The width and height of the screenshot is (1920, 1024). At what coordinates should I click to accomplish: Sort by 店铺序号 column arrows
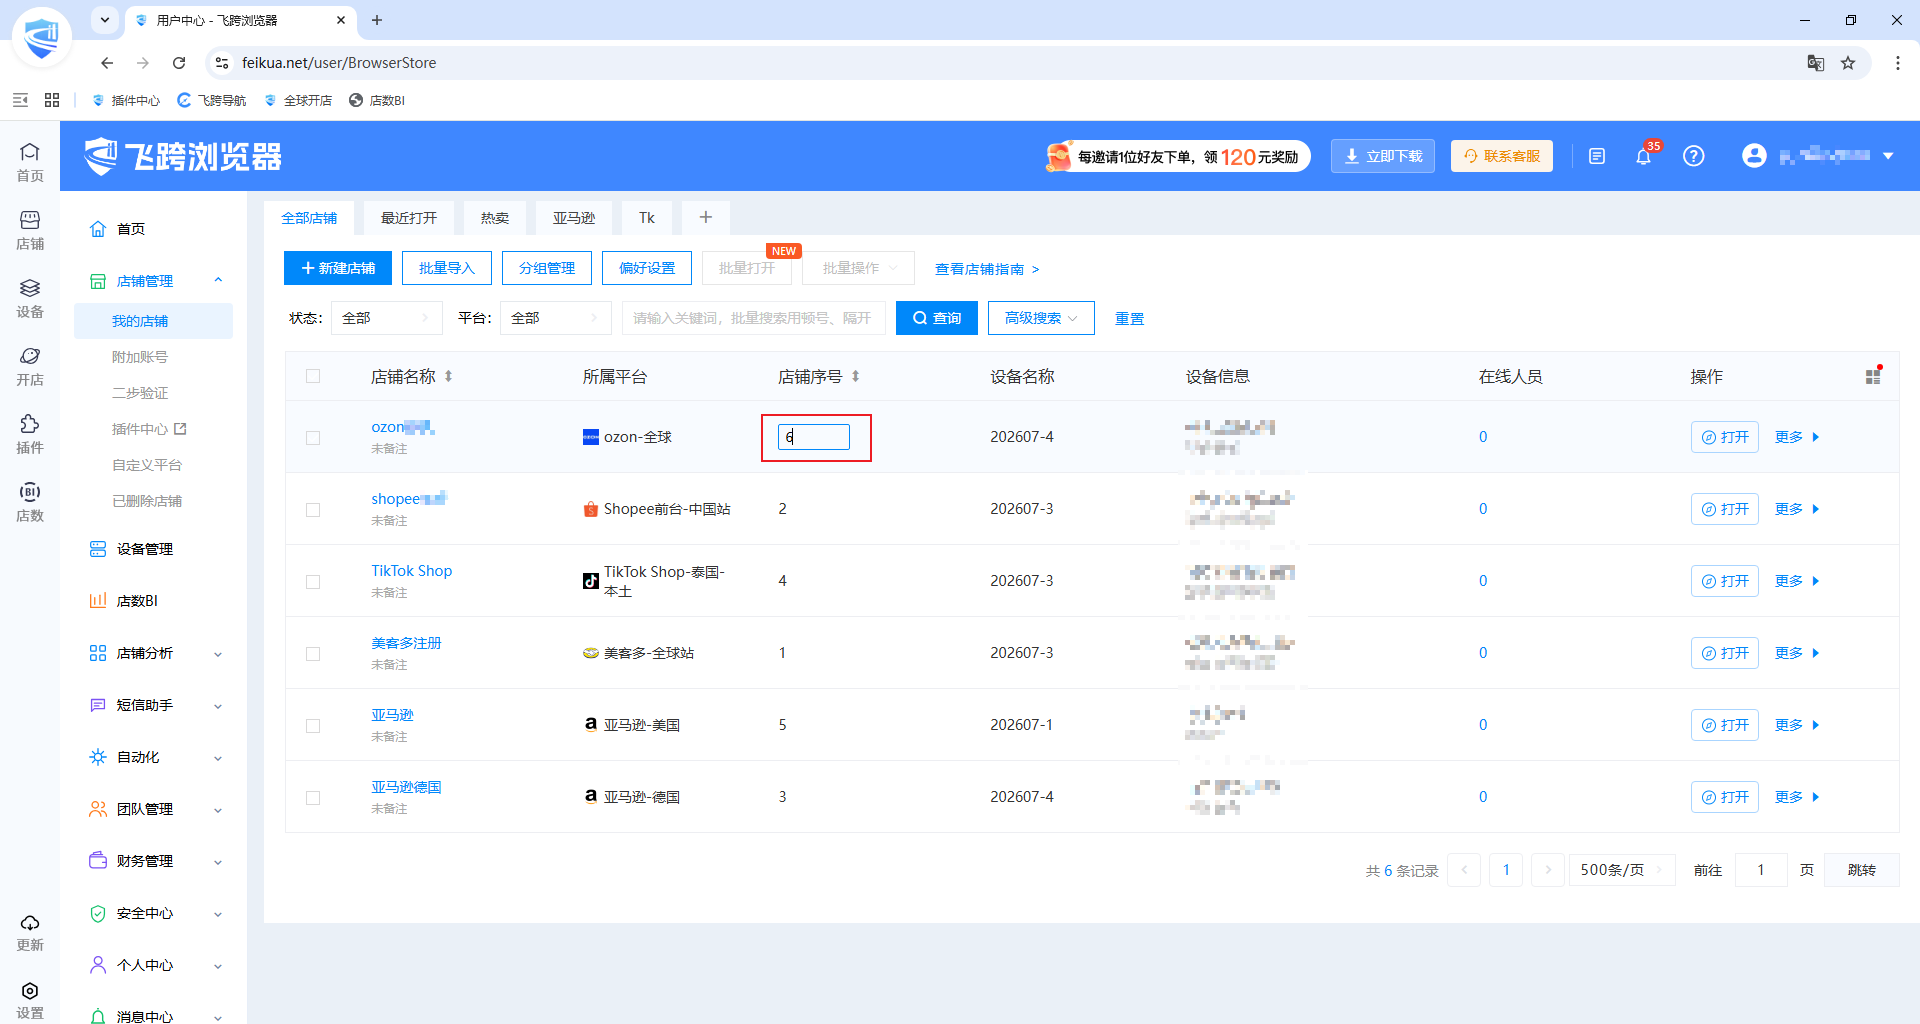click(856, 376)
